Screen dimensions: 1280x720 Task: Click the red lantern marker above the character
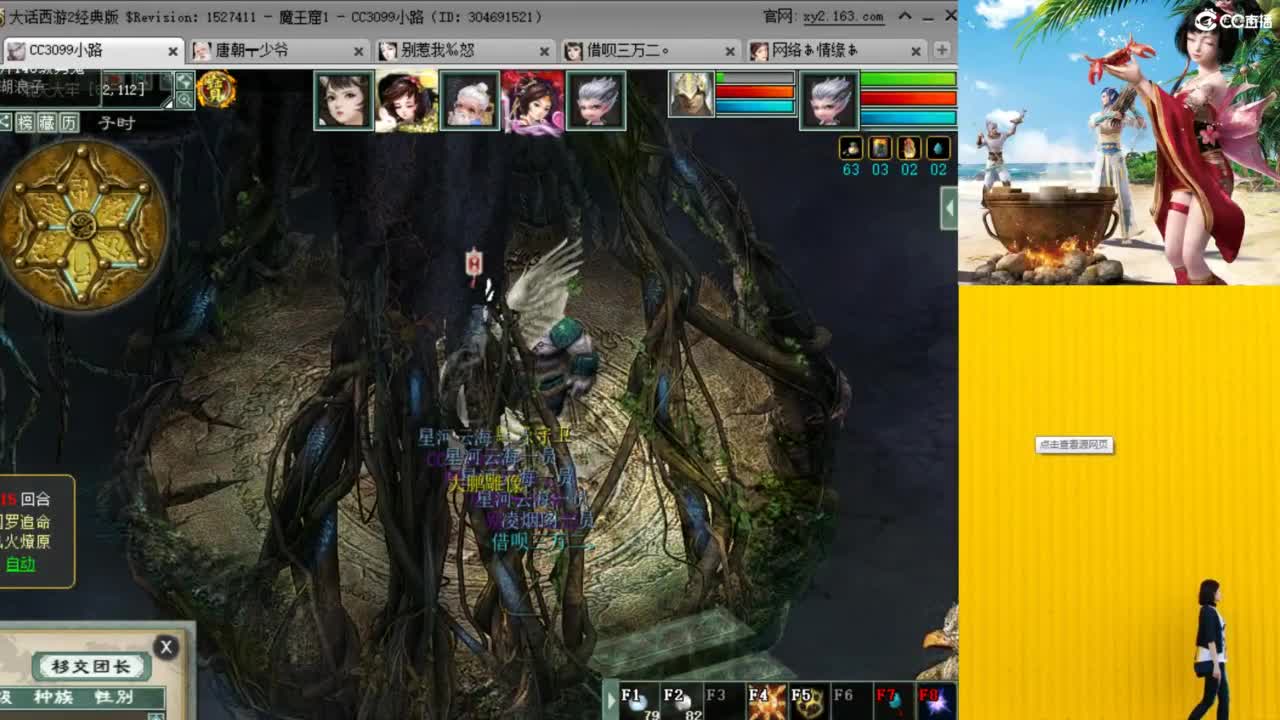tap(474, 264)
